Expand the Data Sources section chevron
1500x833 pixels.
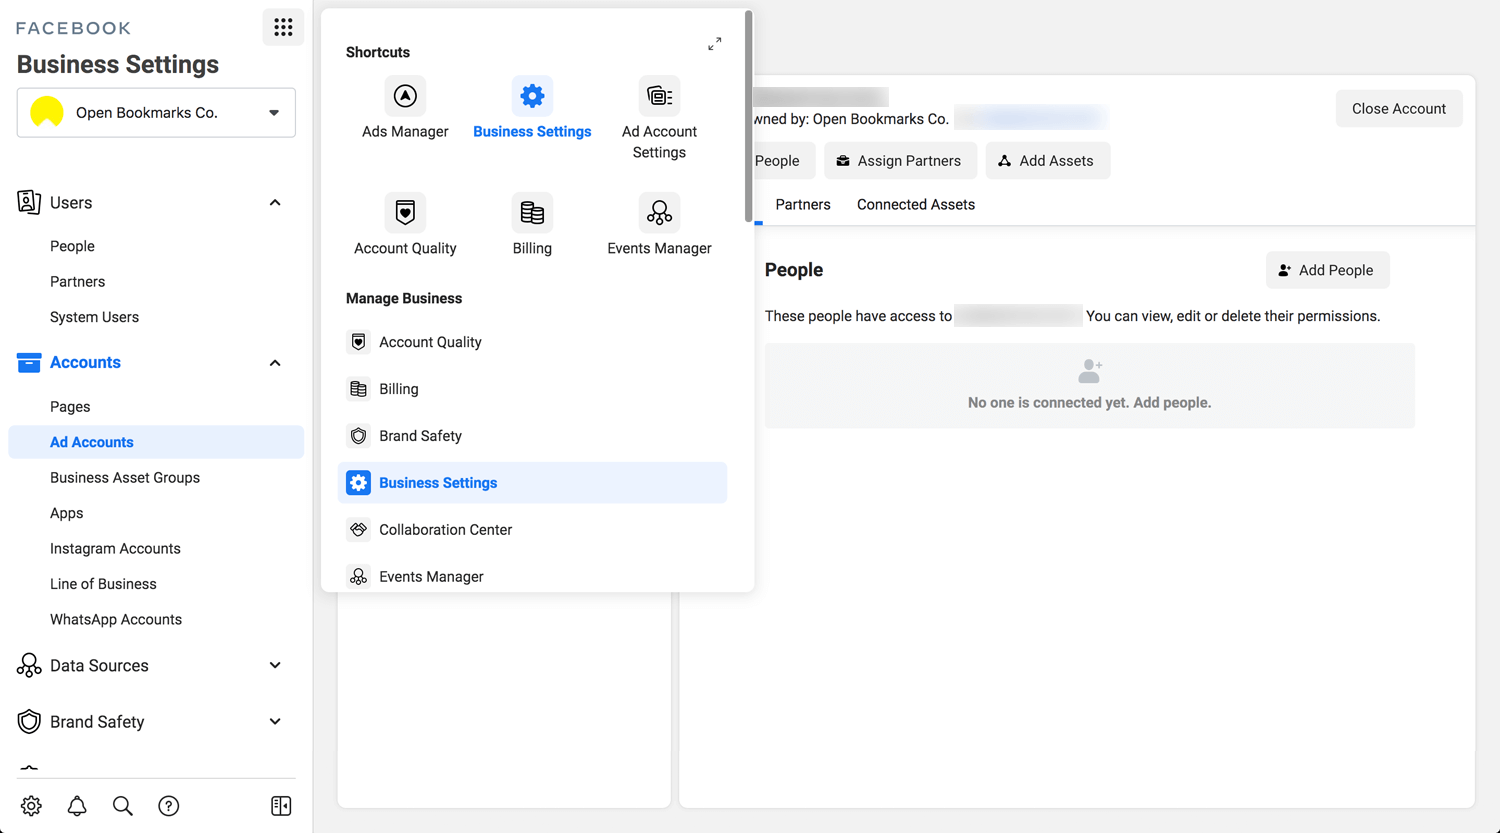click(x=275, y=665)
